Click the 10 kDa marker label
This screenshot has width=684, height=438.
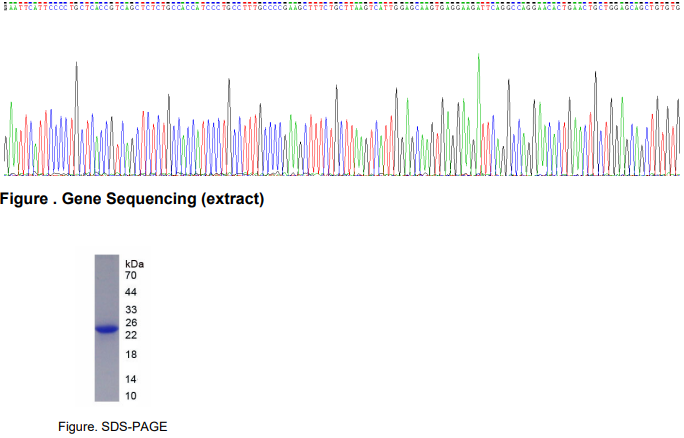point(130,396)
